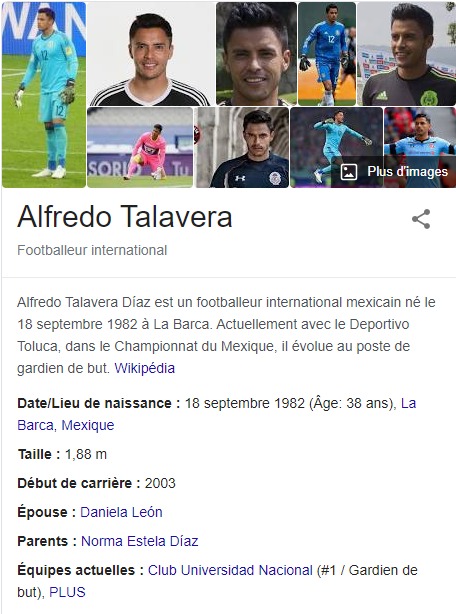This screenshot has width=456, height=614.
Task: Open the photo of goalkeeper in blue number 12 kit
Action: point(327,54)
